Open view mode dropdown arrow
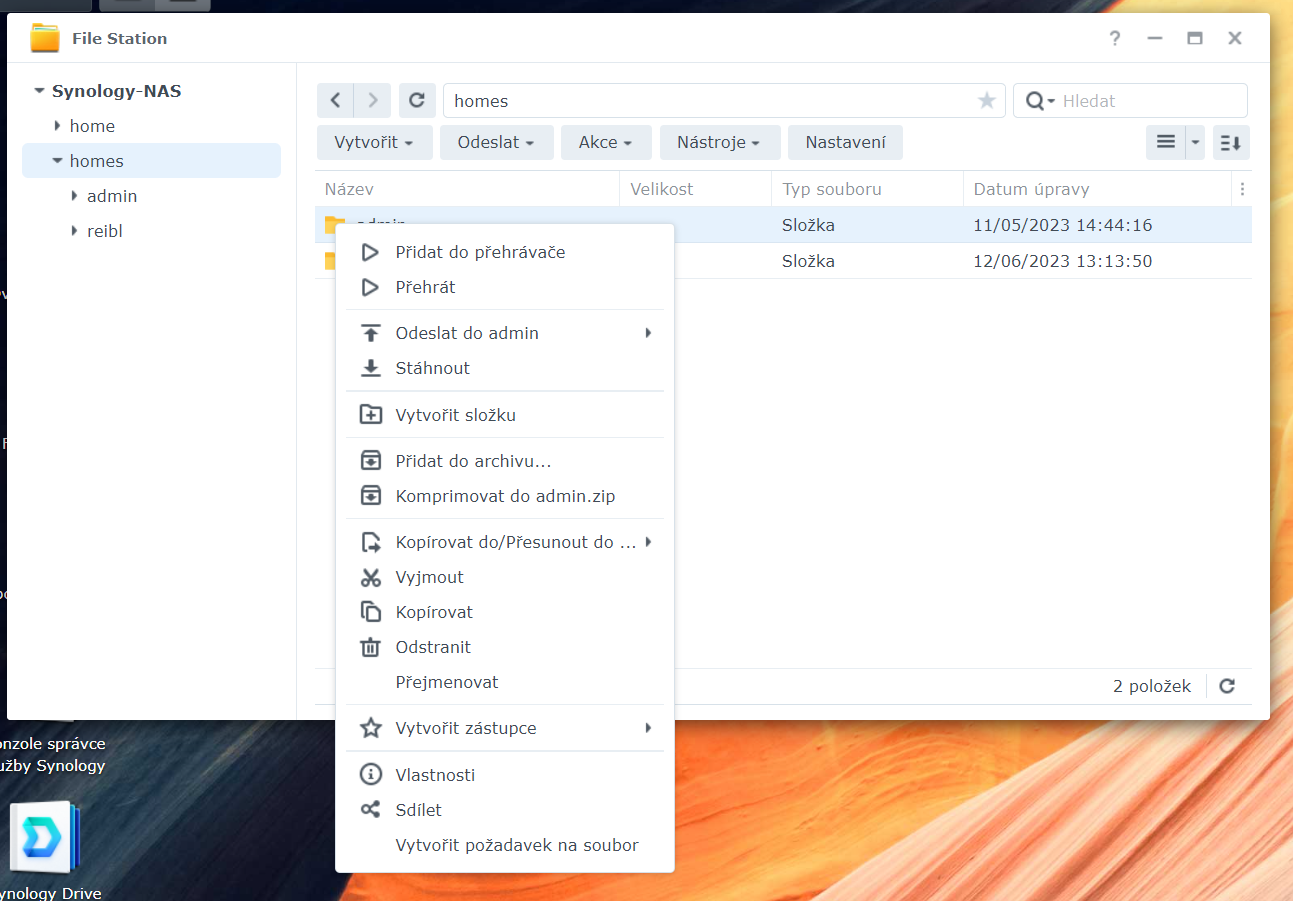The image size is (1293, 901). [1195, 142]
